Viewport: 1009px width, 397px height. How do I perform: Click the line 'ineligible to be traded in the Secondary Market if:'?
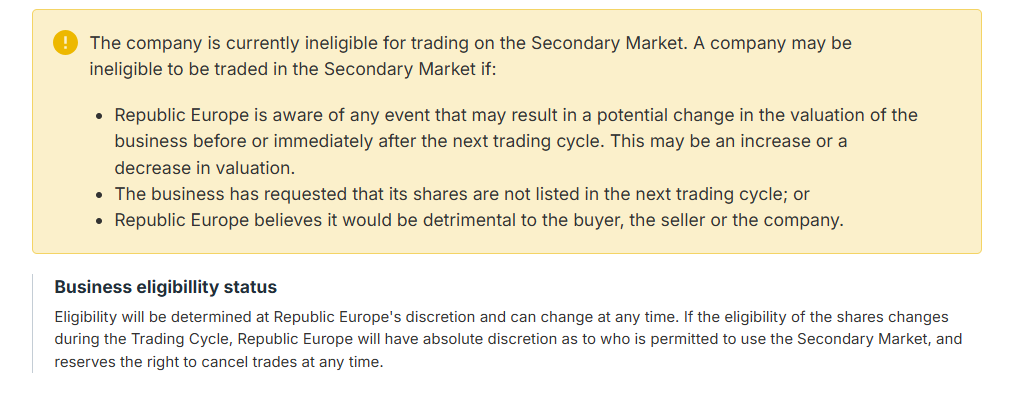pos(293,69)
